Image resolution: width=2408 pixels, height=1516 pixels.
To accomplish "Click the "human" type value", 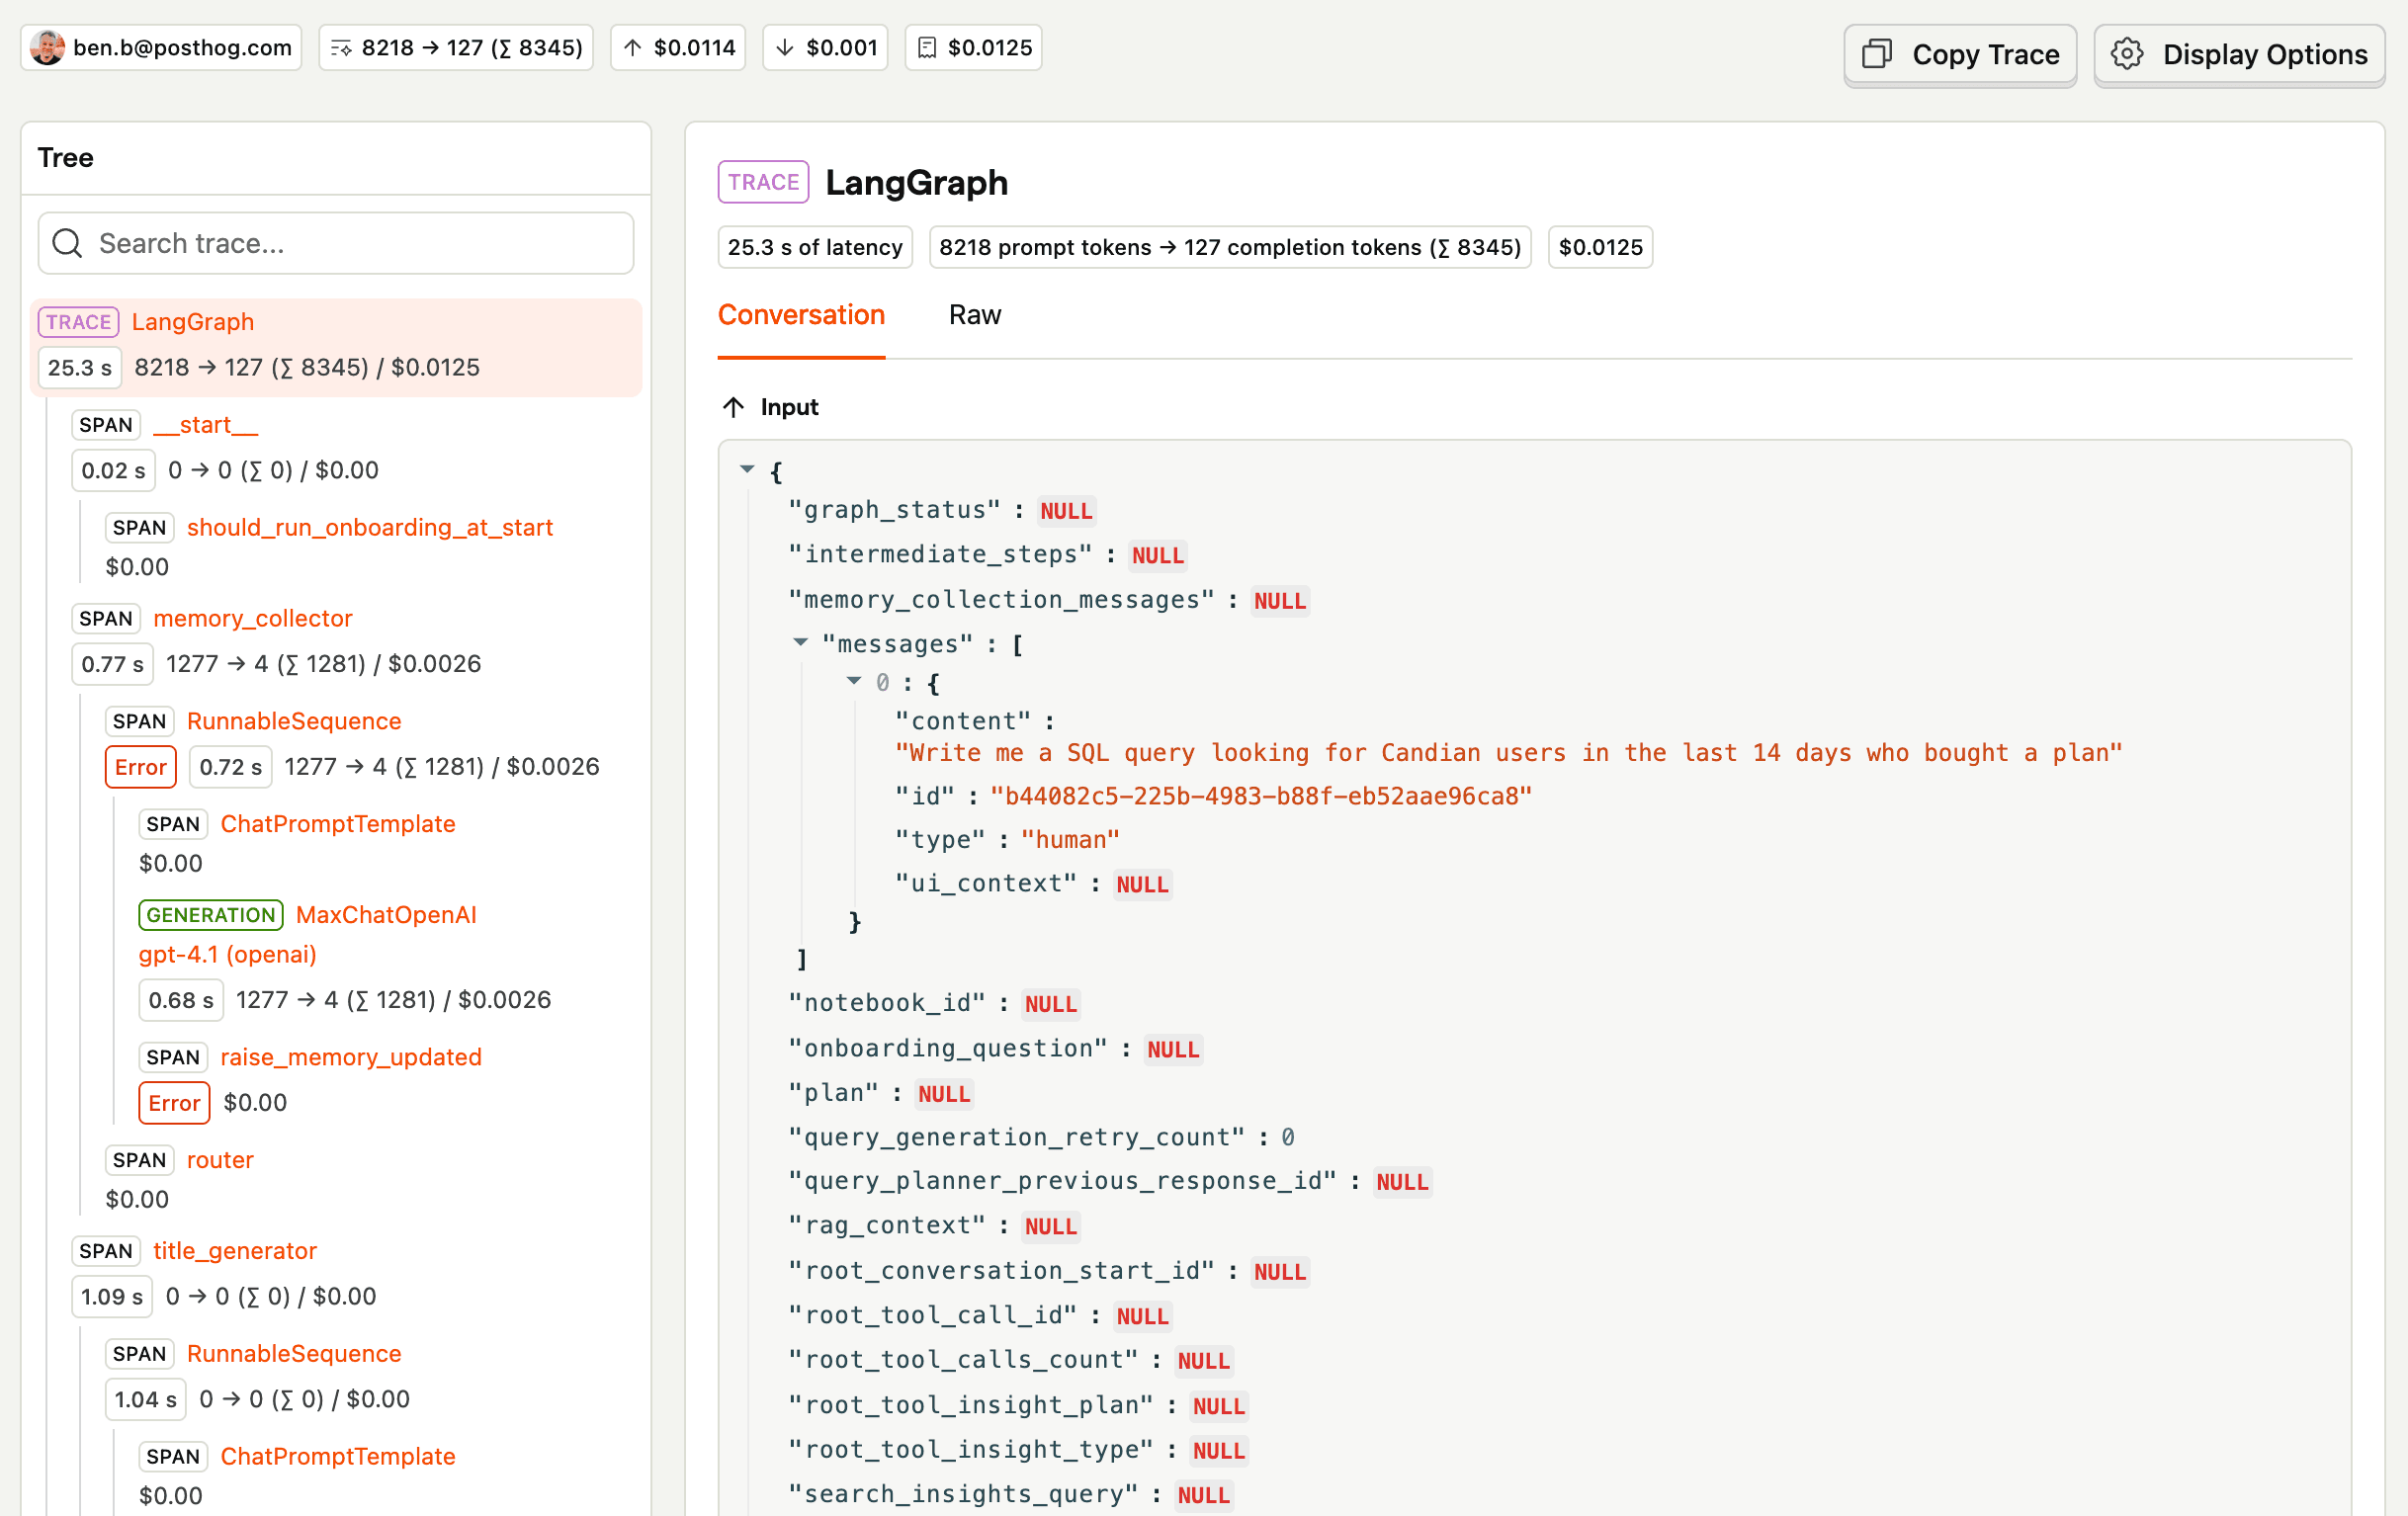I will pos(1069,840).
